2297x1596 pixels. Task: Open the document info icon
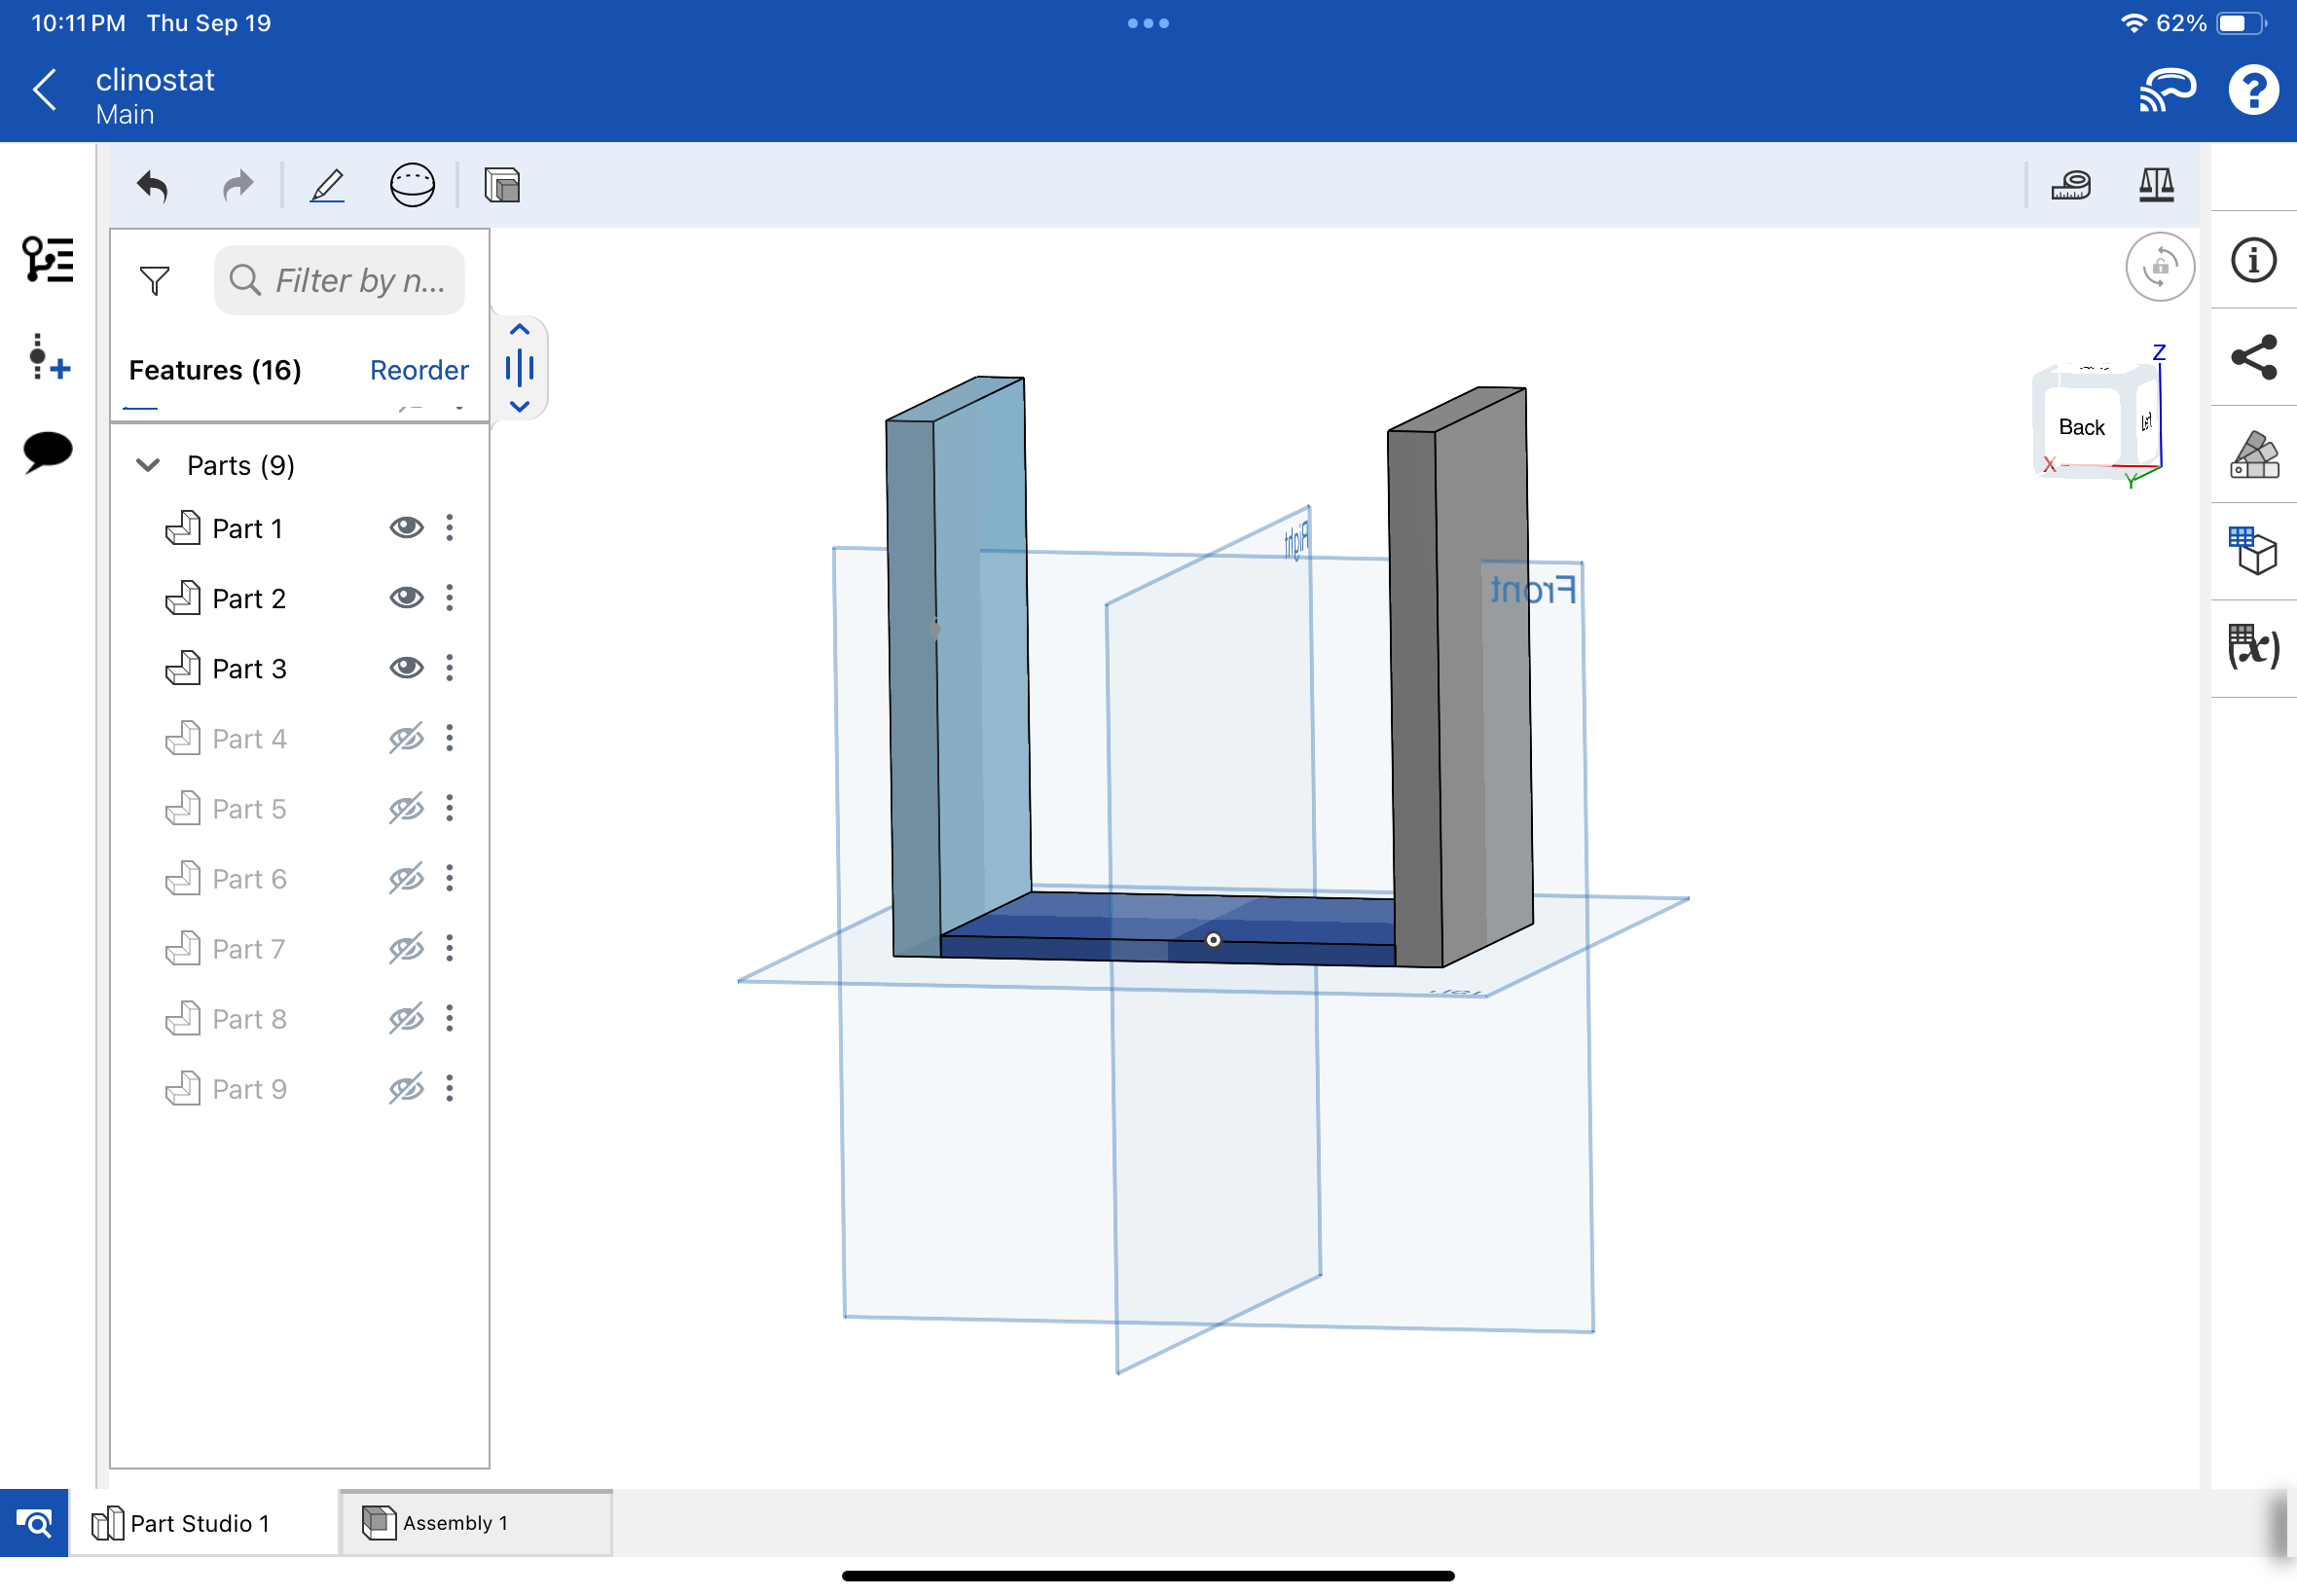pyautogui.click(x=2254, y=261)
